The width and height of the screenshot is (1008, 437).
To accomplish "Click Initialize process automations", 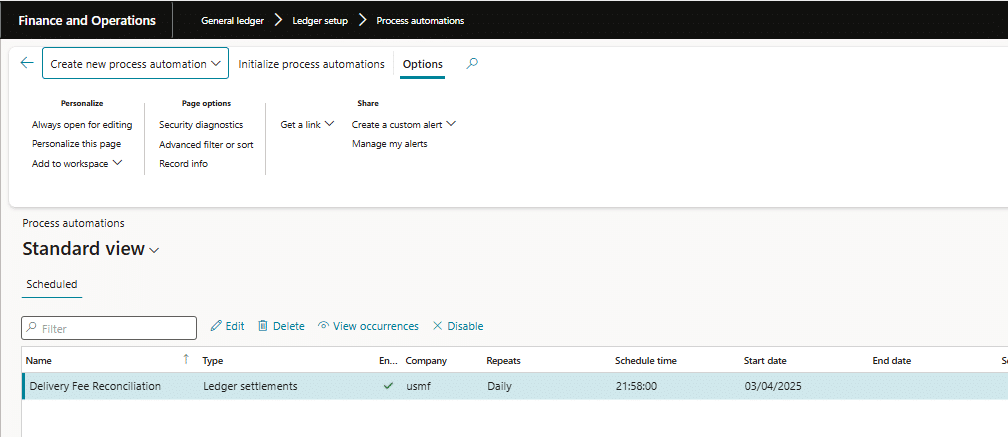I will (x=311, y=64).
